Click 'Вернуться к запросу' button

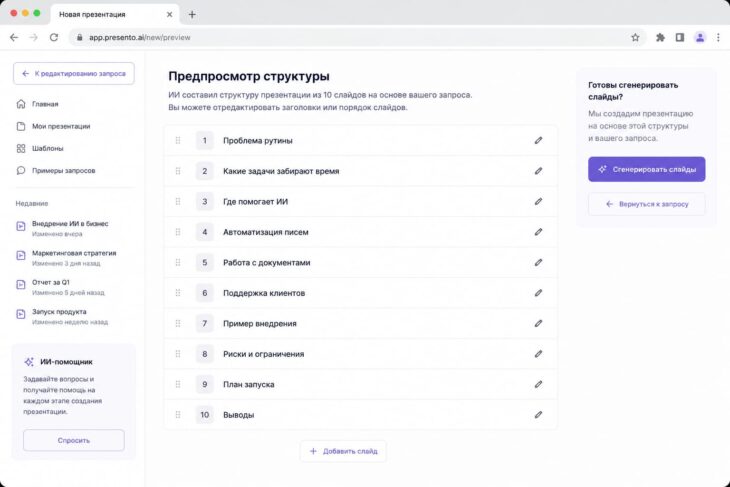(x=646, y=204)
